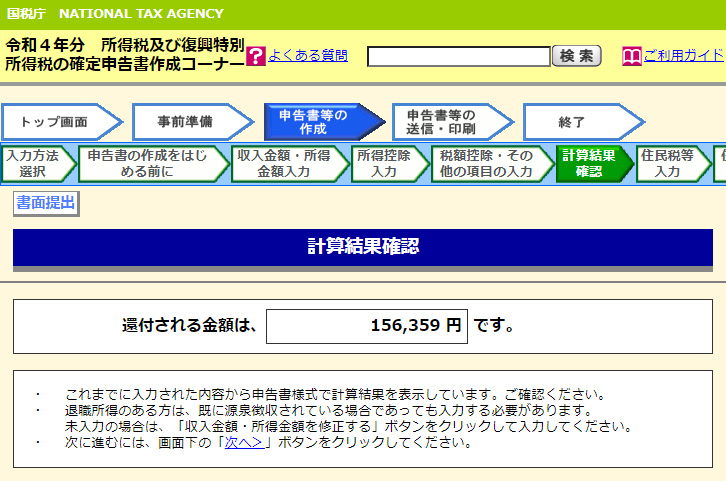Viewport: 726px width, 481px height.
Task: Open the ご利用ガイド link
Action: 683,56
